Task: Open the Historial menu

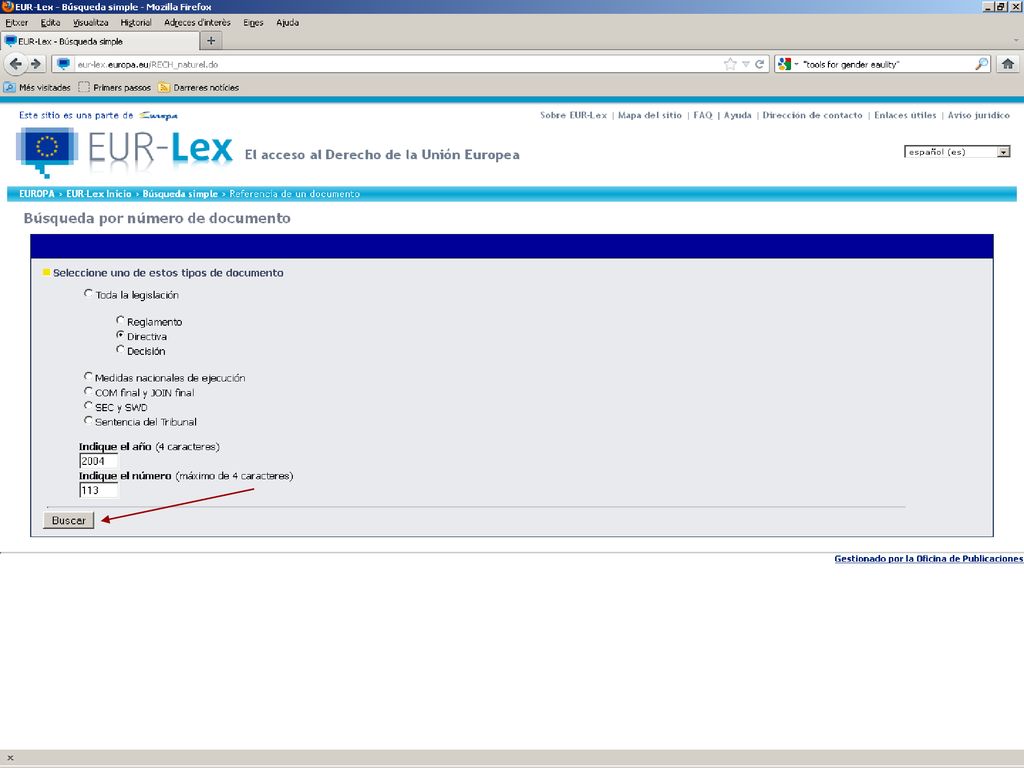Action: pos(136,22)
